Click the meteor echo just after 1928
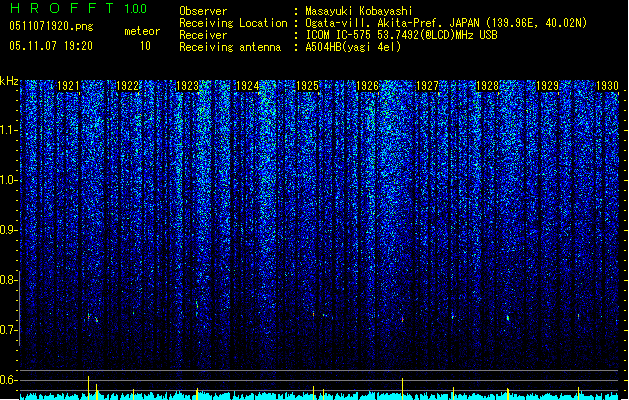 (508, 318)
